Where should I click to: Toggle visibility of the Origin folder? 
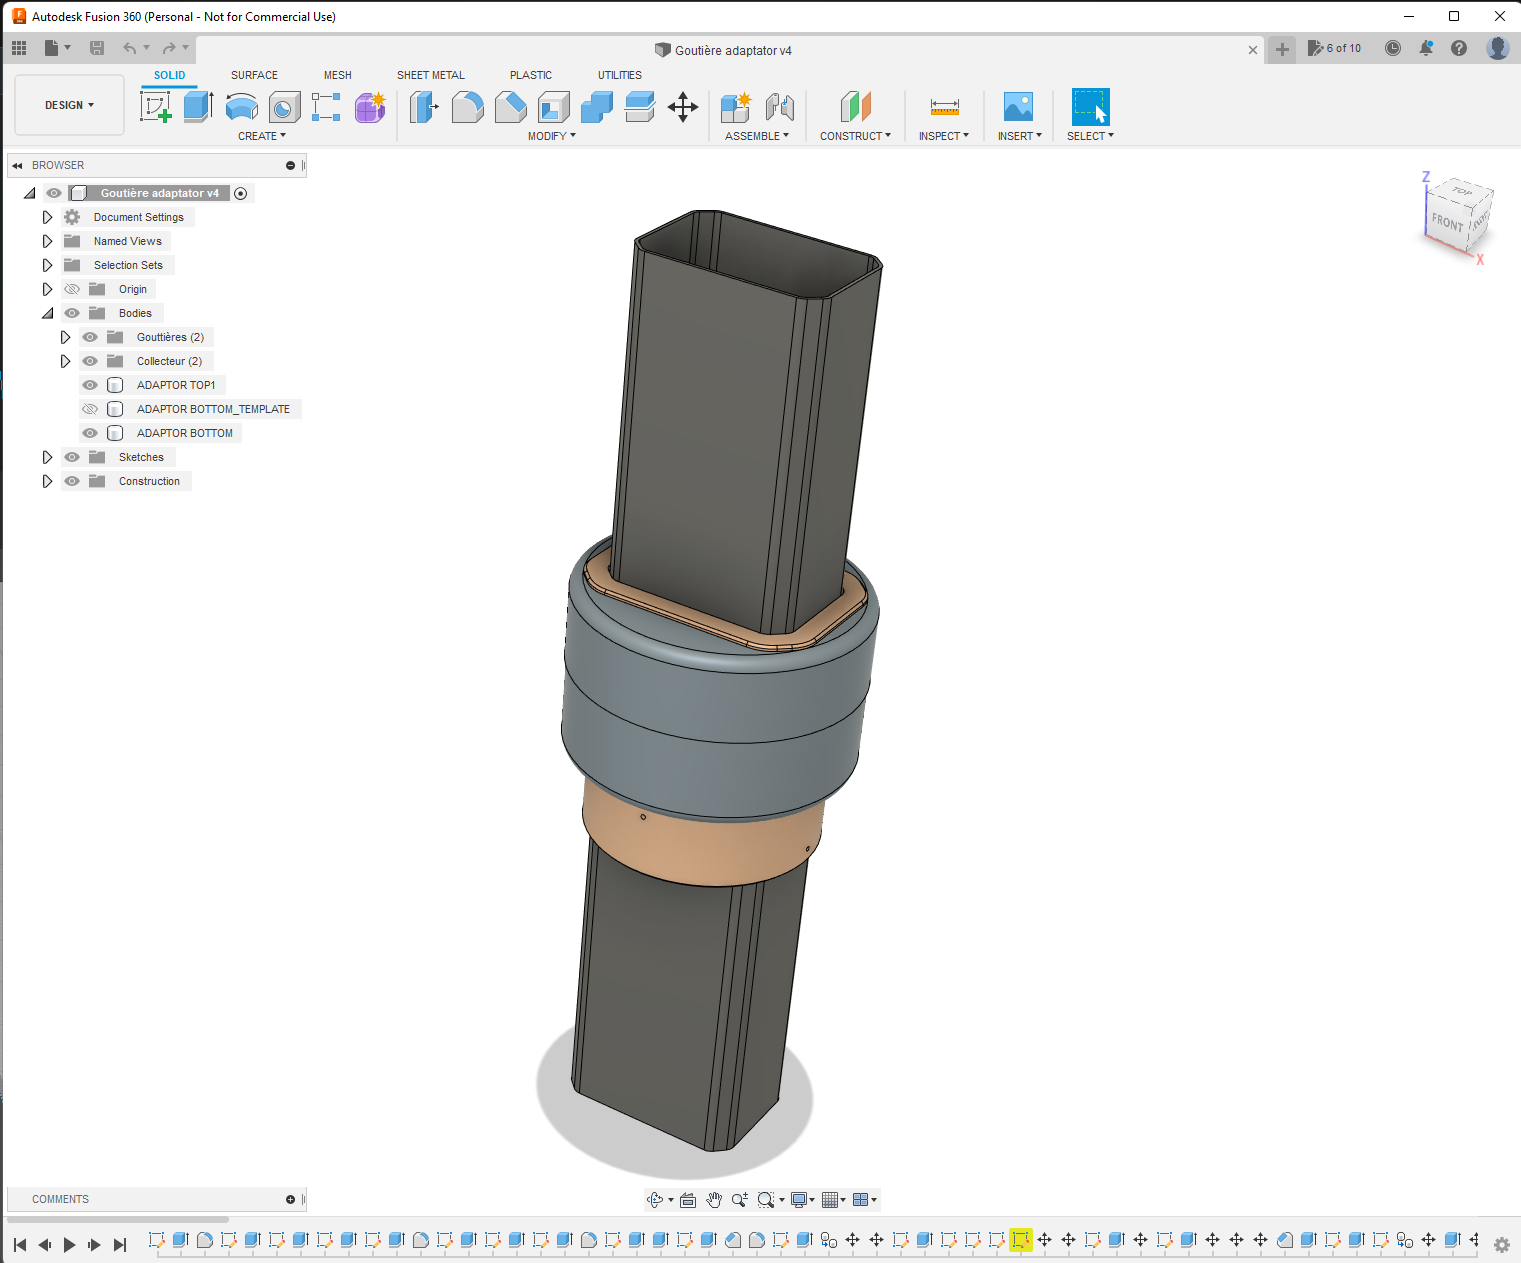[x=72, y=289]
